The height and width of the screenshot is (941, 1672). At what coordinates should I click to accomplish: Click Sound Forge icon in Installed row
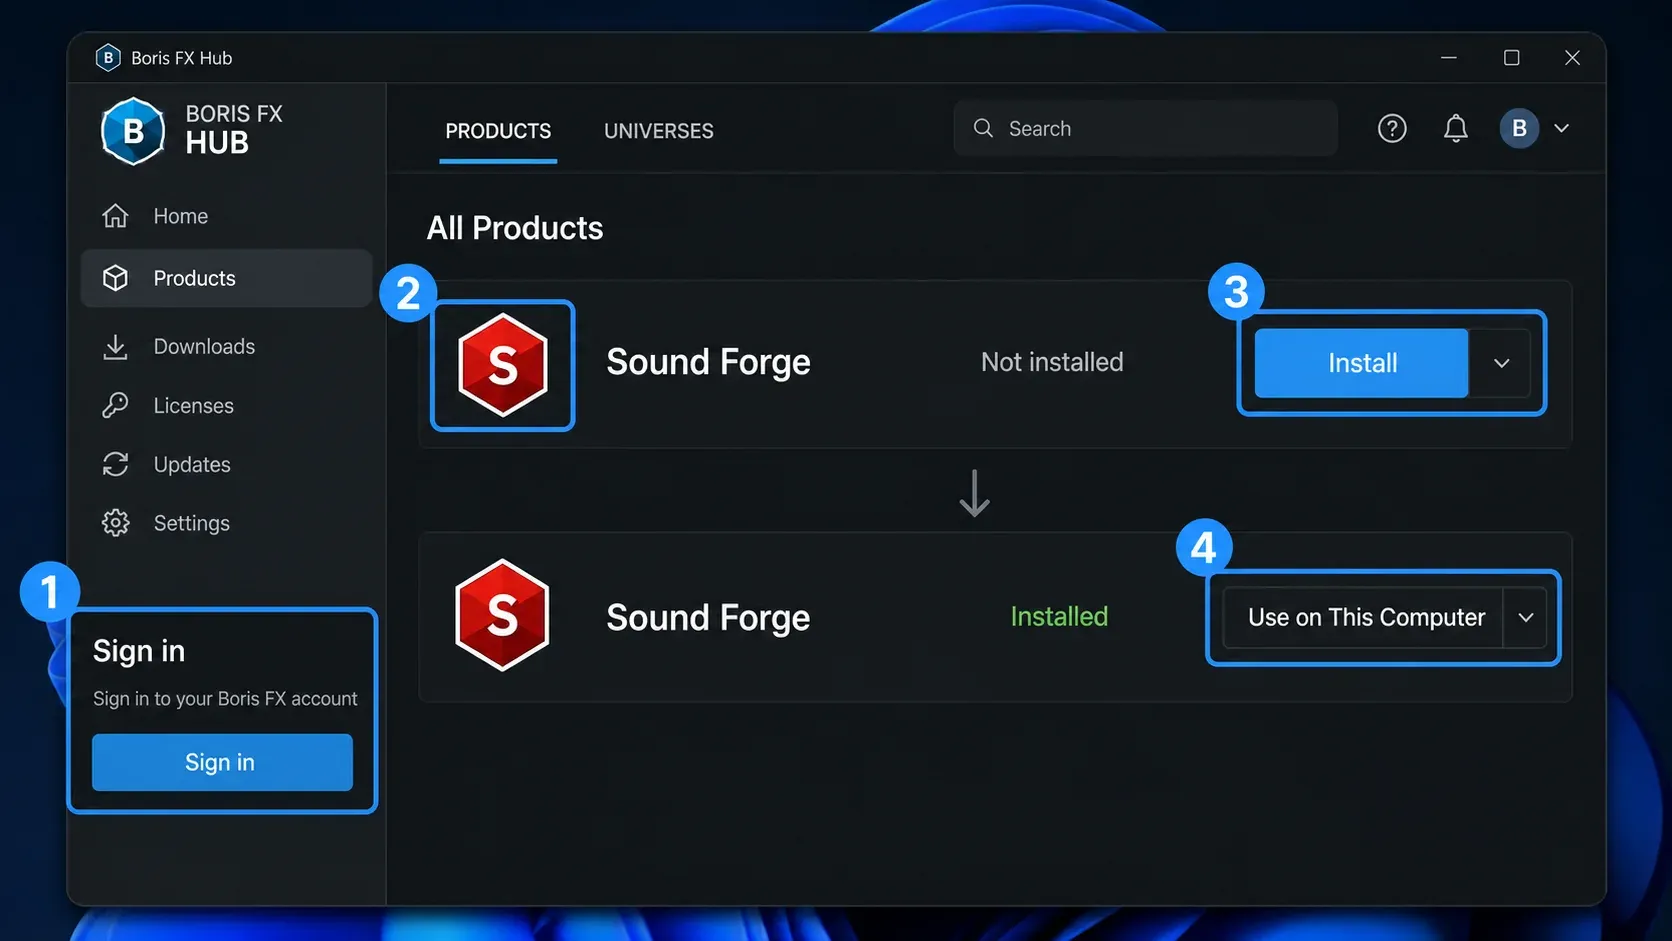[502, 615]
